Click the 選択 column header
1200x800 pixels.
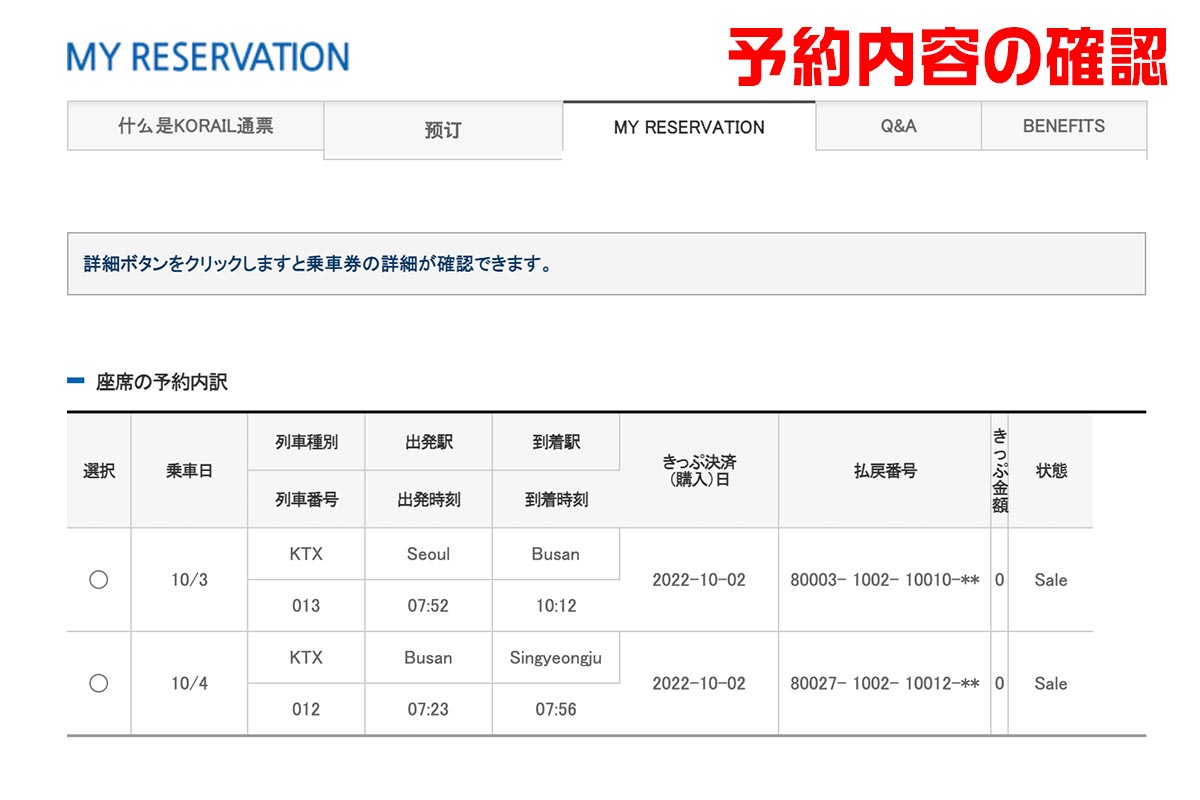point(99,471)
